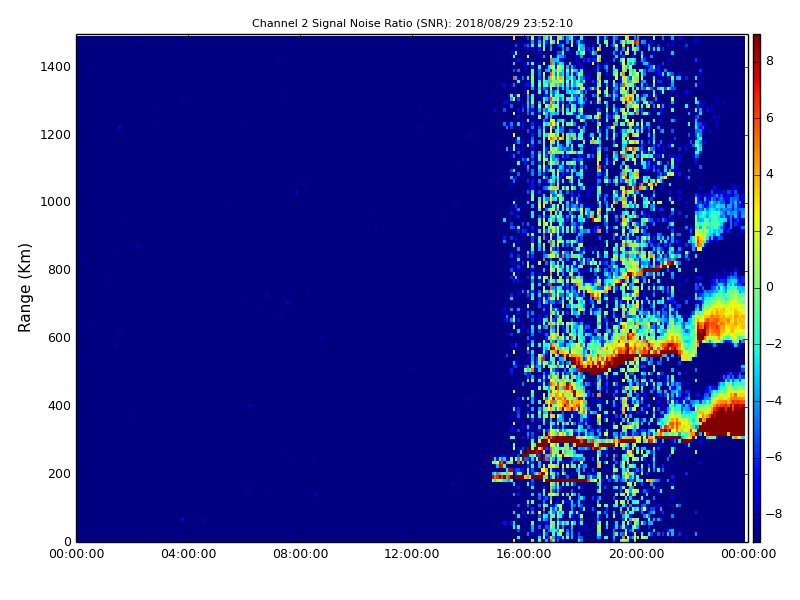Click the 600 range tick label

59,338
